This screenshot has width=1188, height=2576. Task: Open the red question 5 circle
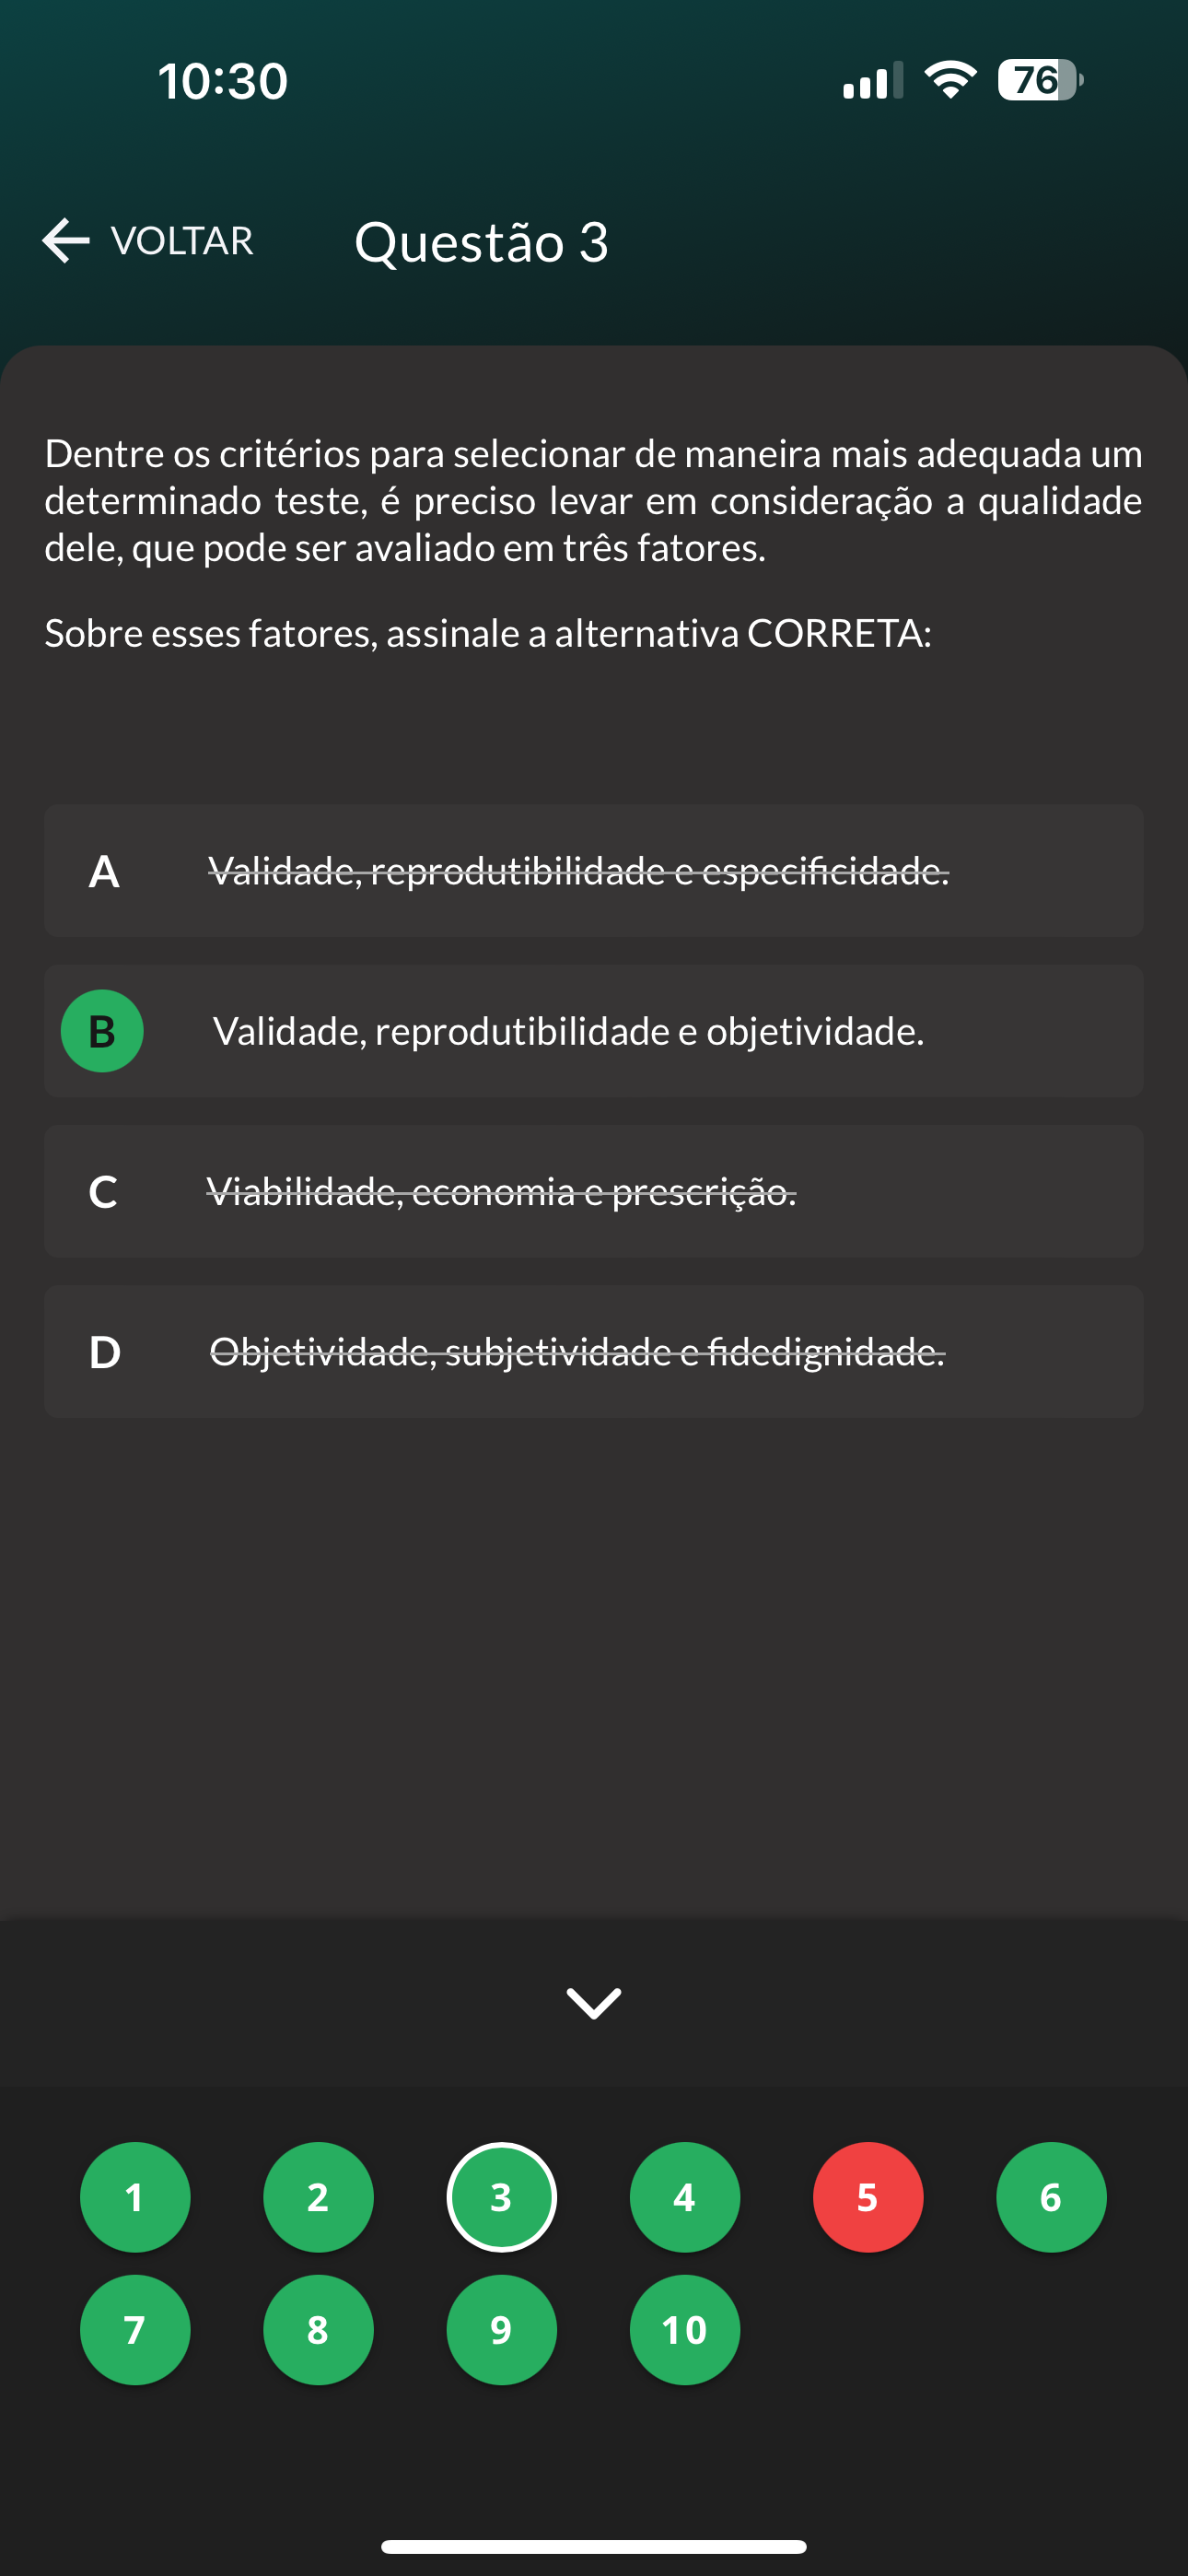tap(868, 2197)
